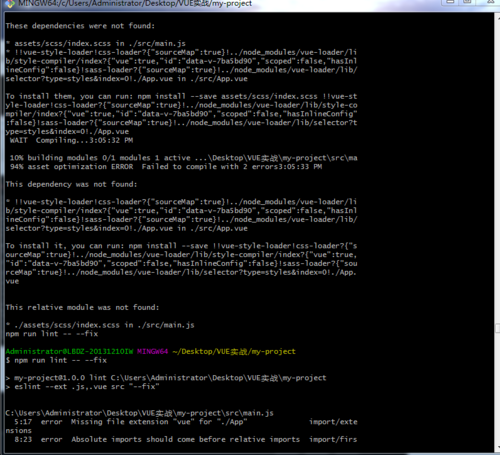Minimize the MINGW64 terminal window
500x455 pixels.
point(450,2)
